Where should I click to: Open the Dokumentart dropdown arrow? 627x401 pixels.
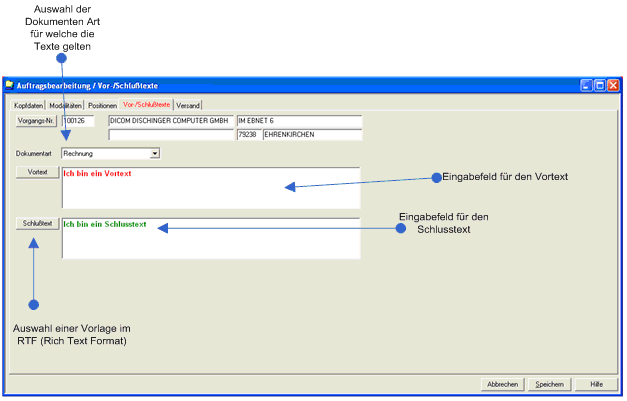155,154
